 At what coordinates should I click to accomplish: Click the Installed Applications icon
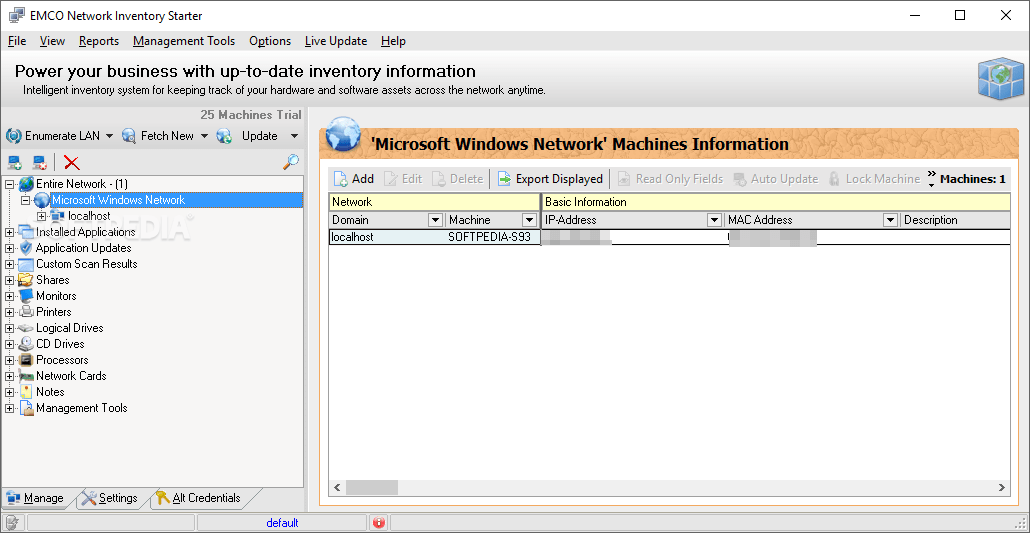point(26,232)
